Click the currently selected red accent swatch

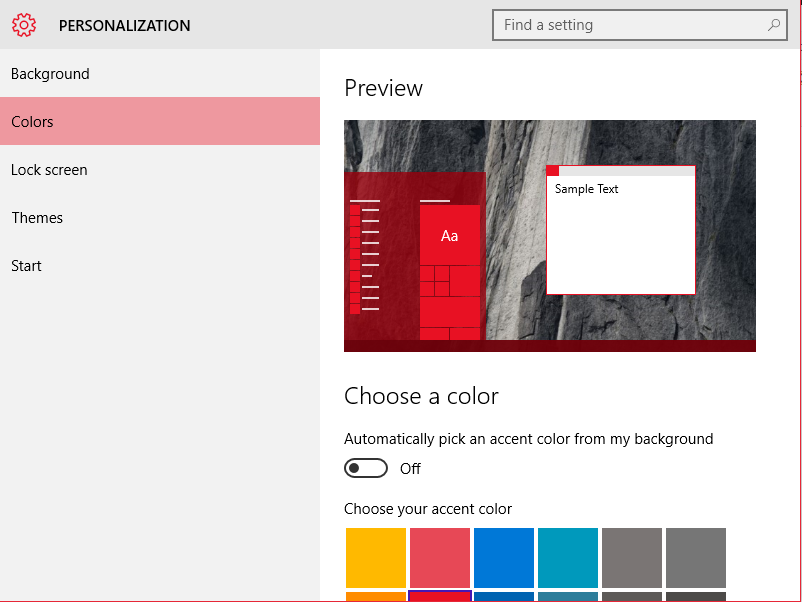440,596
